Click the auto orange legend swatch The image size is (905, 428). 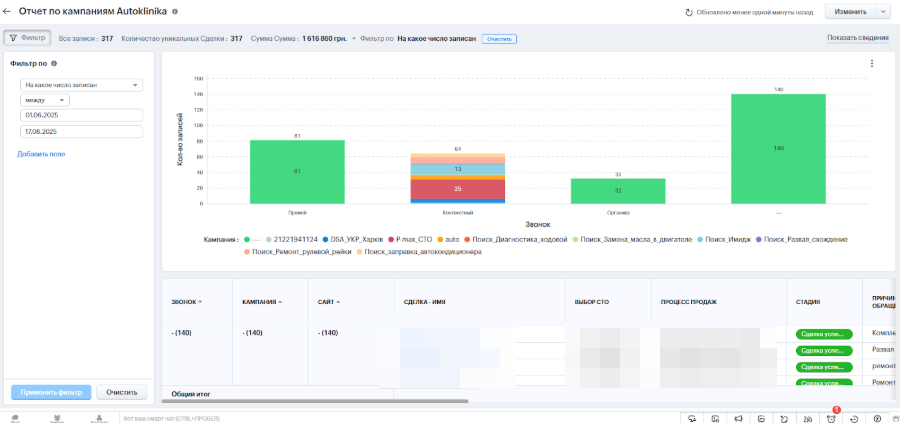pyautogui.click(x=439, y=239)
